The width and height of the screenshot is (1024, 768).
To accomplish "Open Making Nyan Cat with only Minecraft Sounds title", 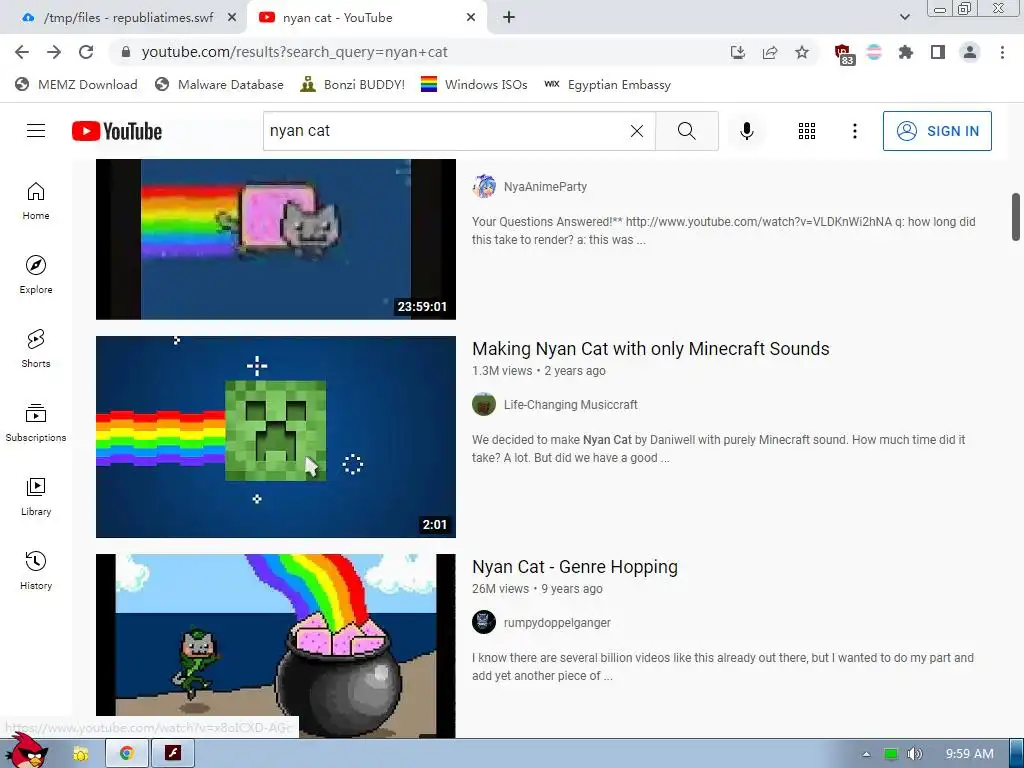I will point(650,349).
